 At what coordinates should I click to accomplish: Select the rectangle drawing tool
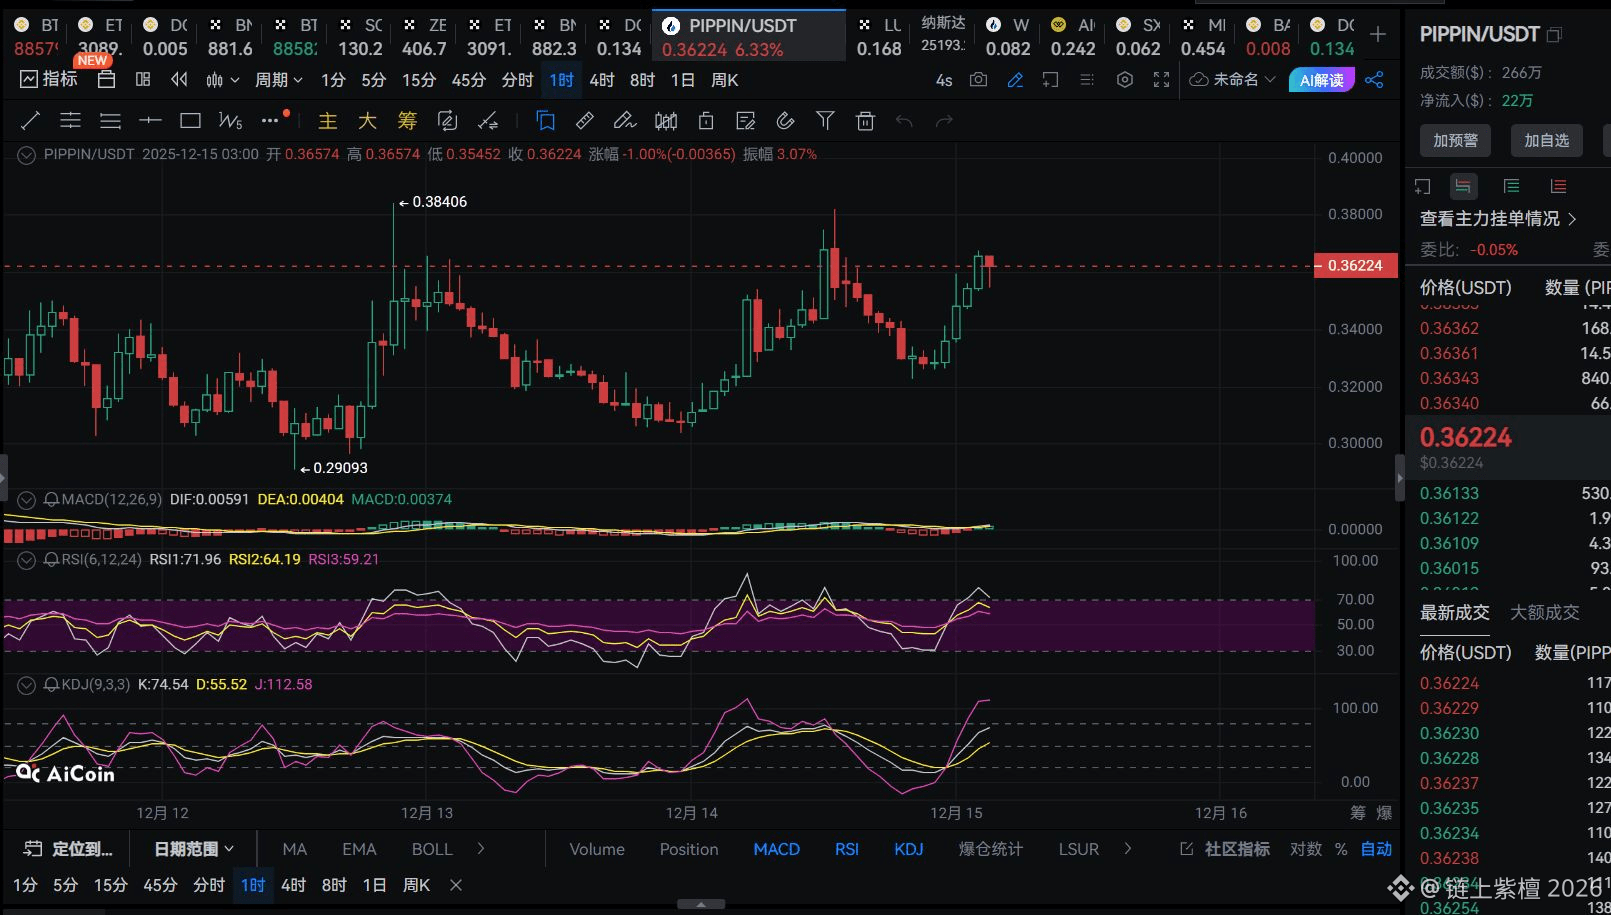tap(190, 121)
